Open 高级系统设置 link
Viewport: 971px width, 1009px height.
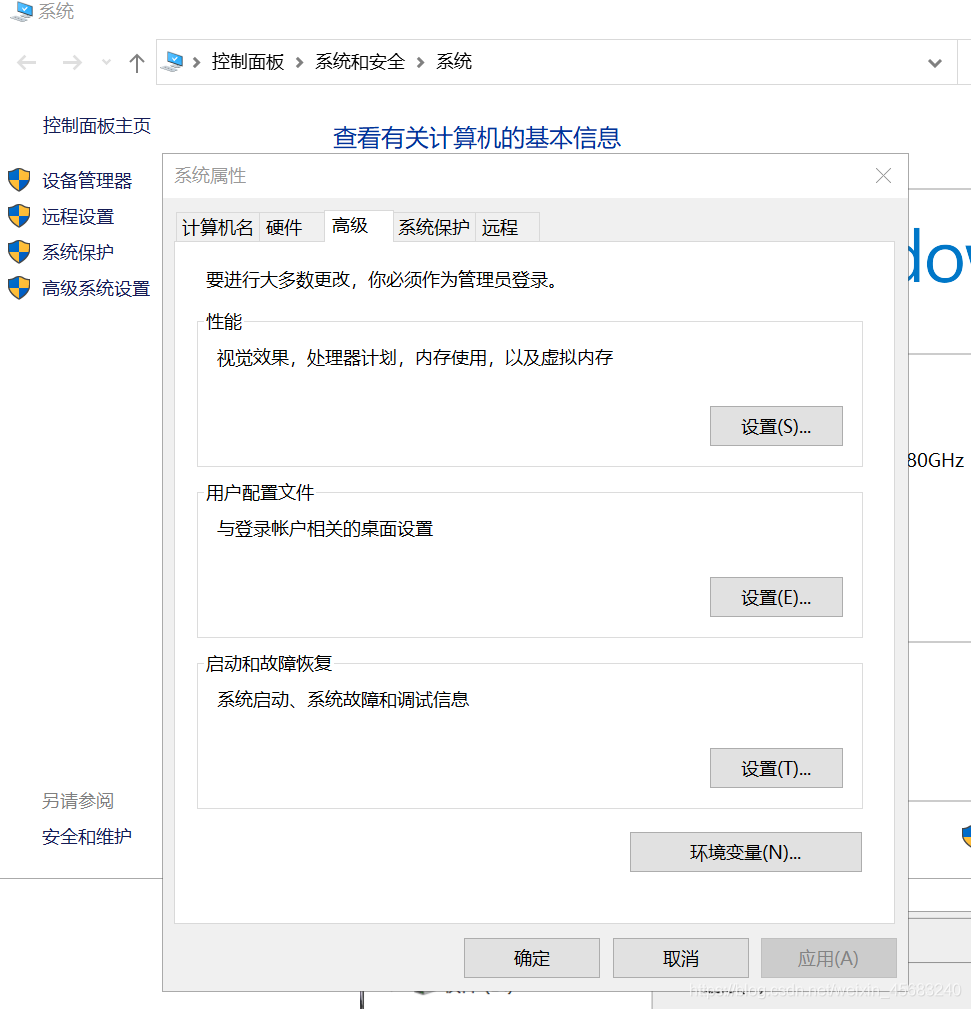click(x=96, y=288)
